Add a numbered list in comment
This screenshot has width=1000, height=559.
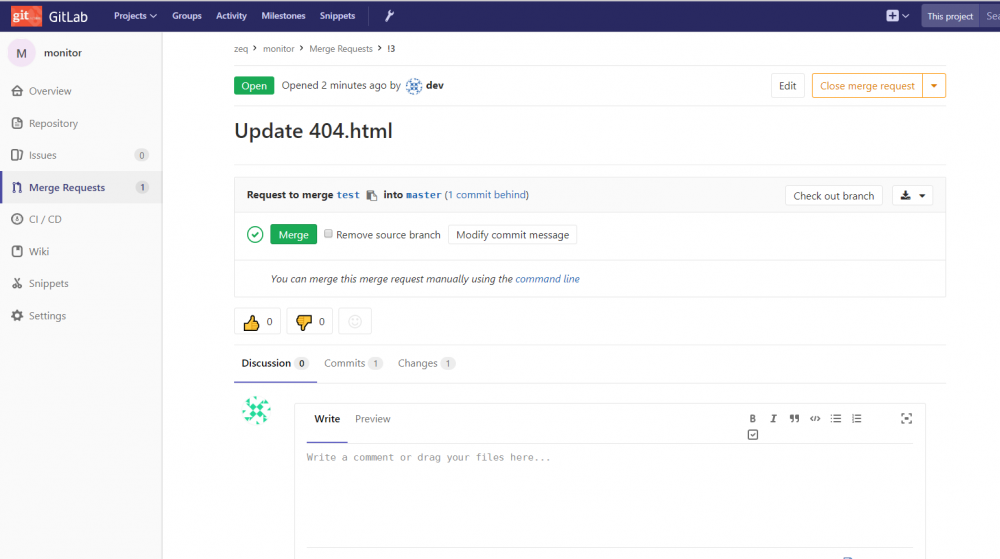(x=857, y=419)
